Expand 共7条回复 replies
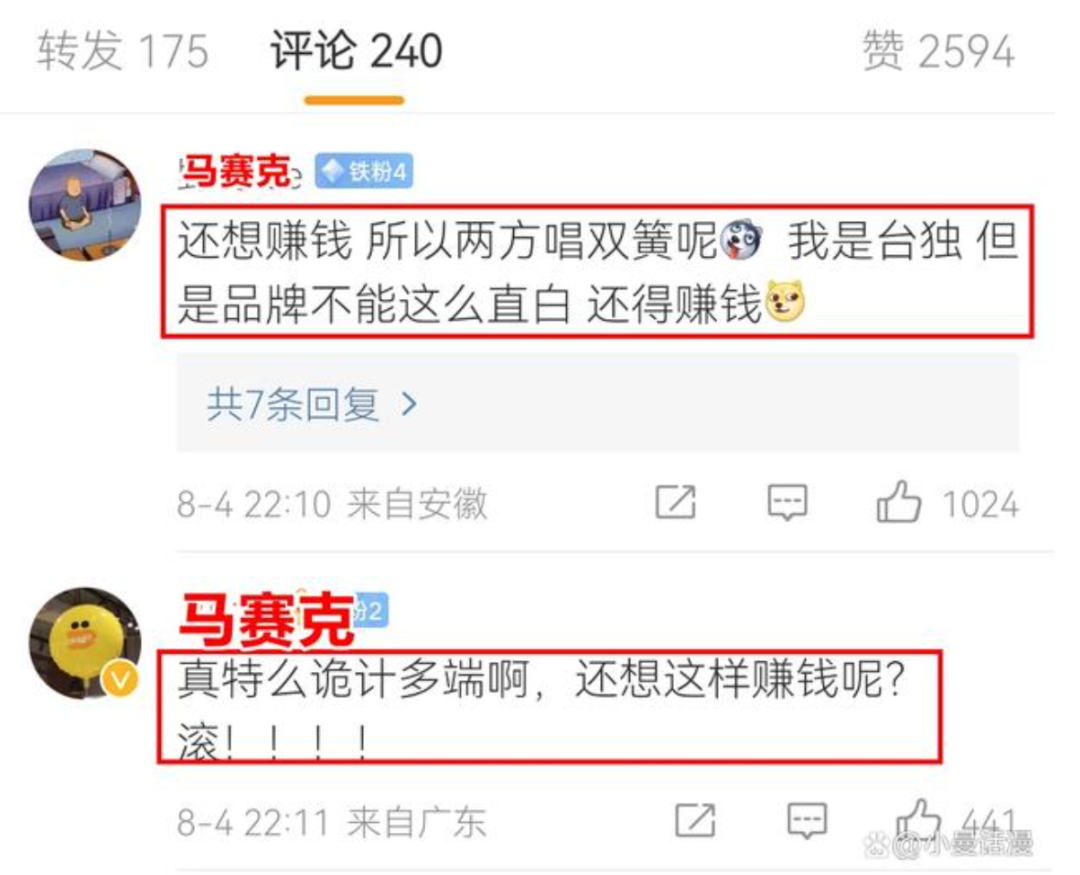The image size is (1080, 875). click(597, 403)
